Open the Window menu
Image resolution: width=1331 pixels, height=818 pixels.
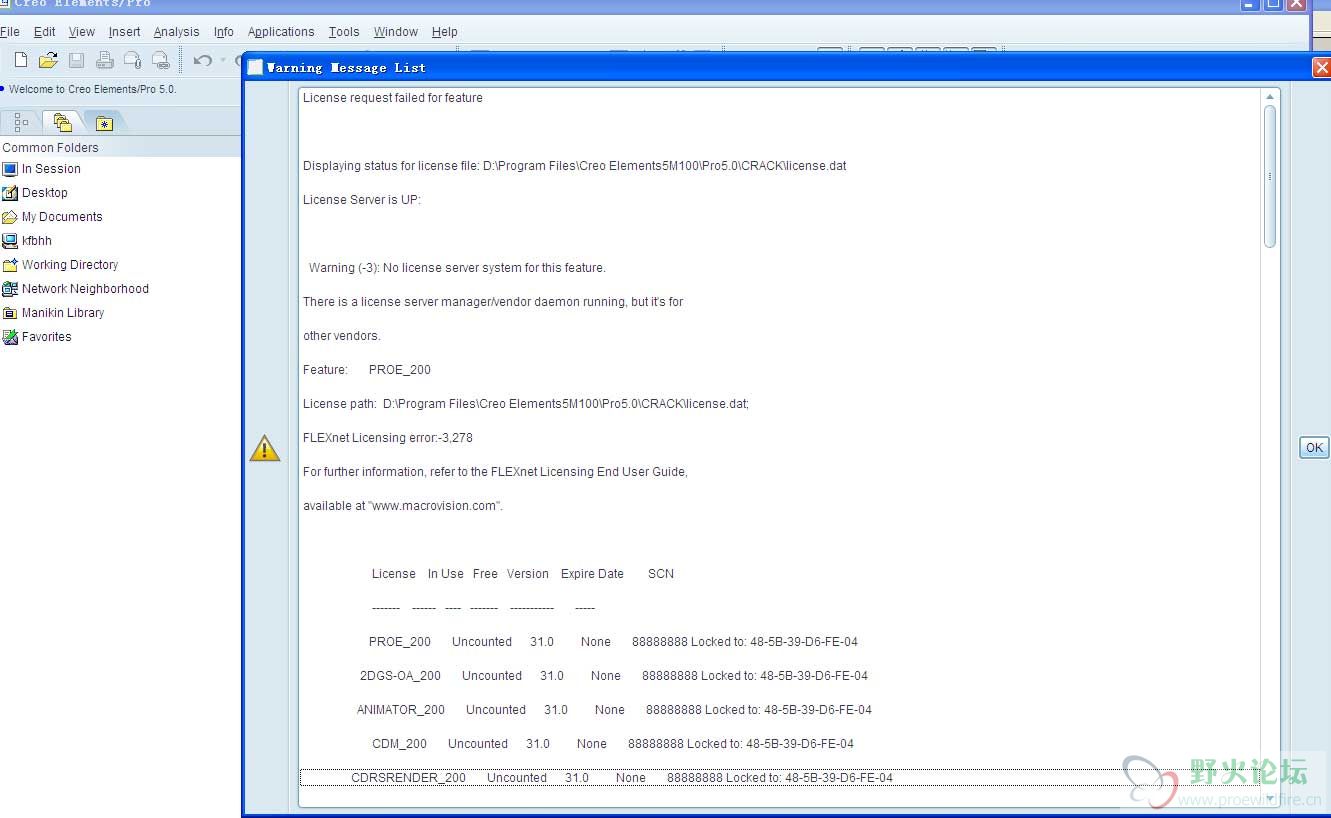(396, 32)
